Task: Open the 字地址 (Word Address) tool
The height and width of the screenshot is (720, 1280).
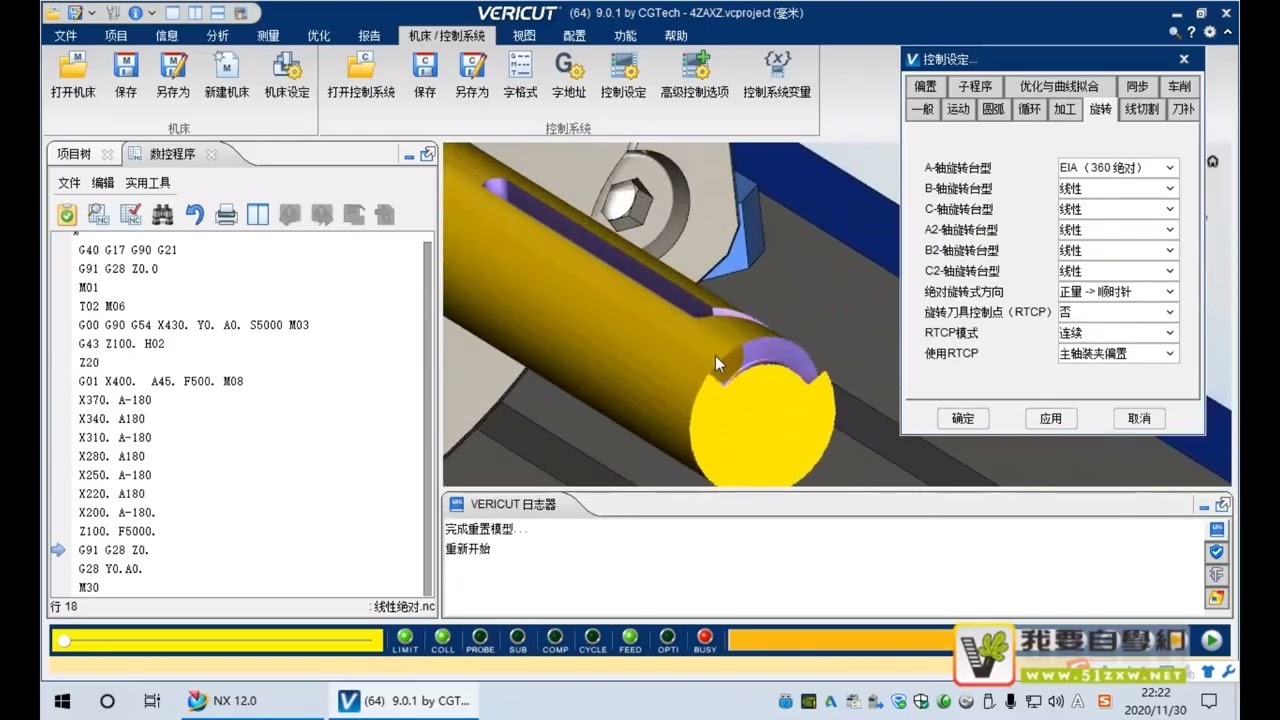Action: coord(569,75)
